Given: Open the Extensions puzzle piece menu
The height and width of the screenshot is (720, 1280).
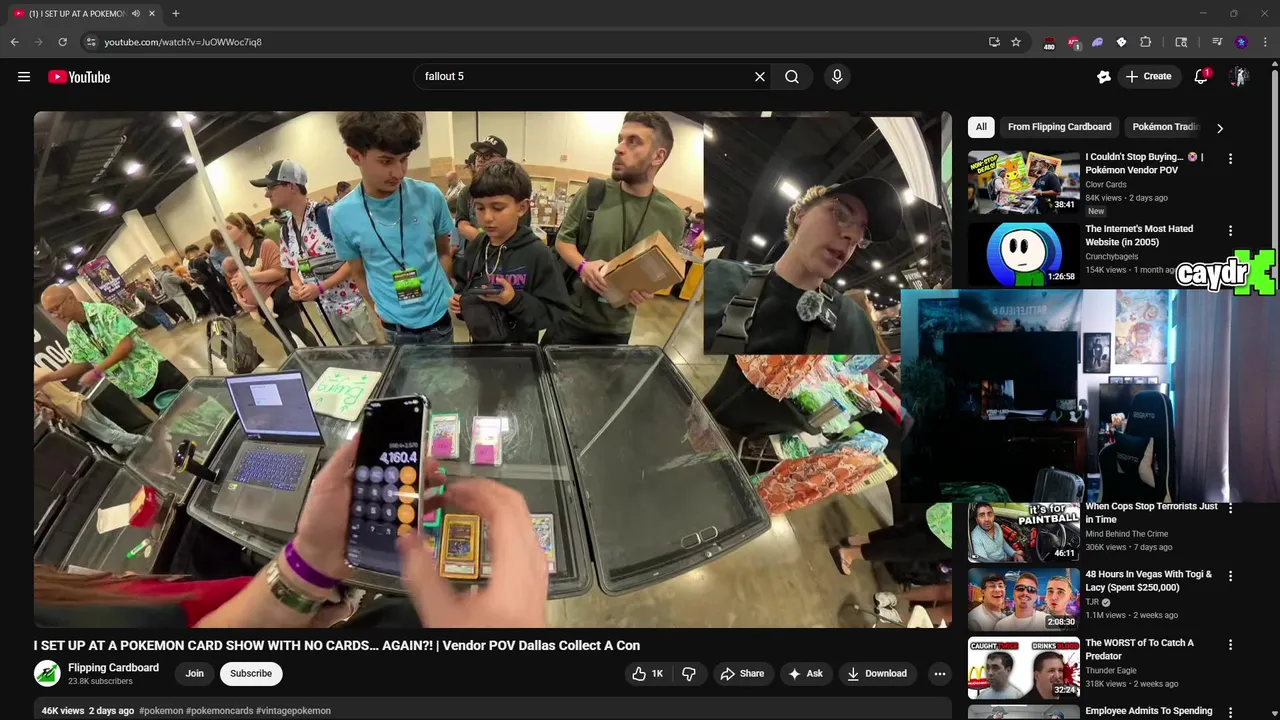Looking at the screenshot, I should click(x=1146, y=42).
